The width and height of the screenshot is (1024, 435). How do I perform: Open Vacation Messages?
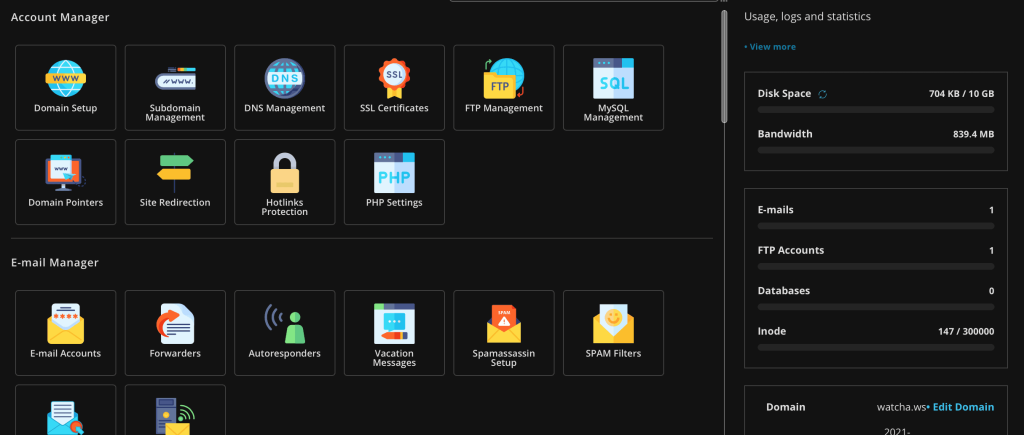[394, 333]
